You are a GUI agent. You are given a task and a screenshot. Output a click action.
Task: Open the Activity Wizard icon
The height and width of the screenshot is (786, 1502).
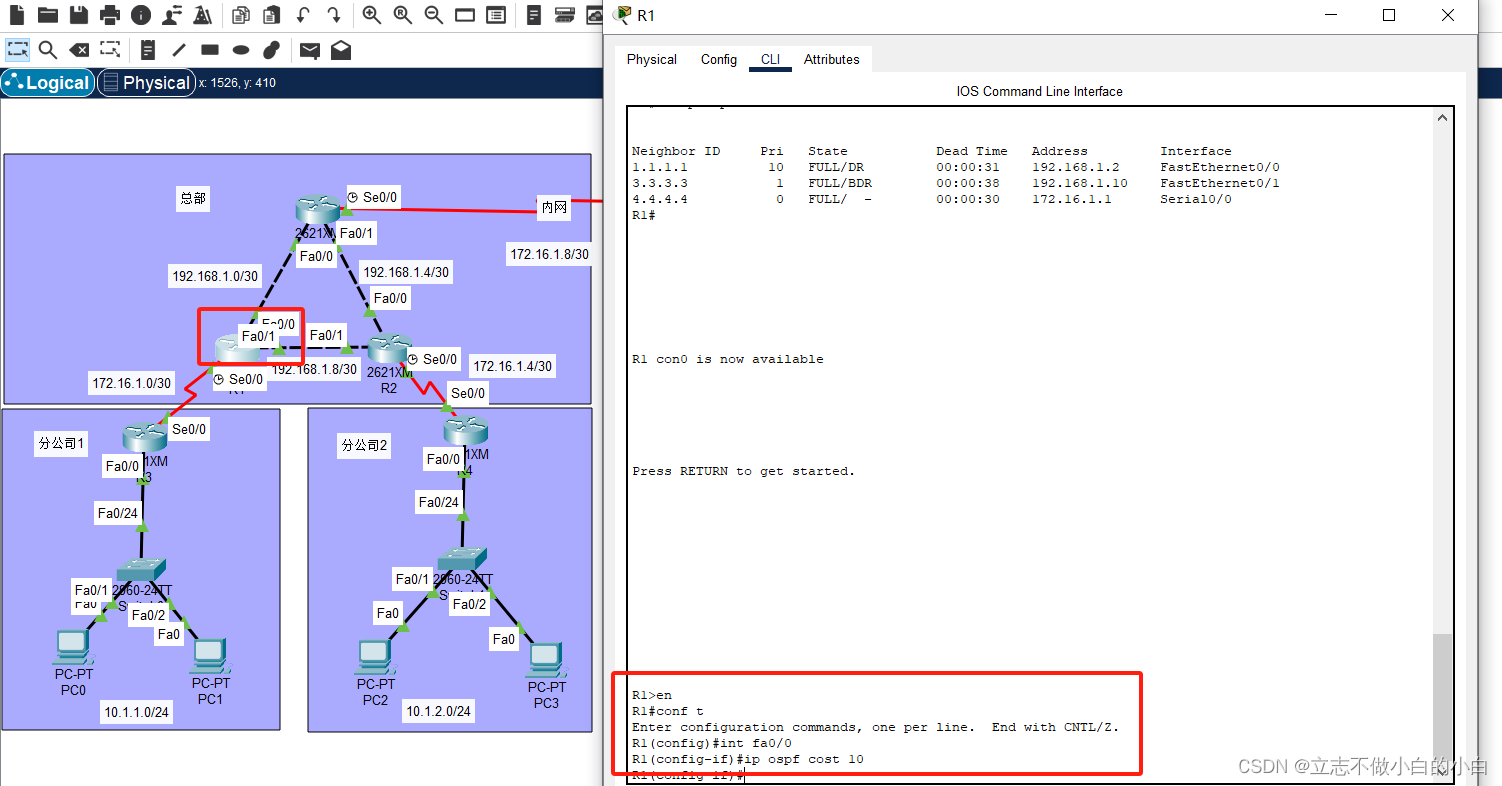(203, 15)
